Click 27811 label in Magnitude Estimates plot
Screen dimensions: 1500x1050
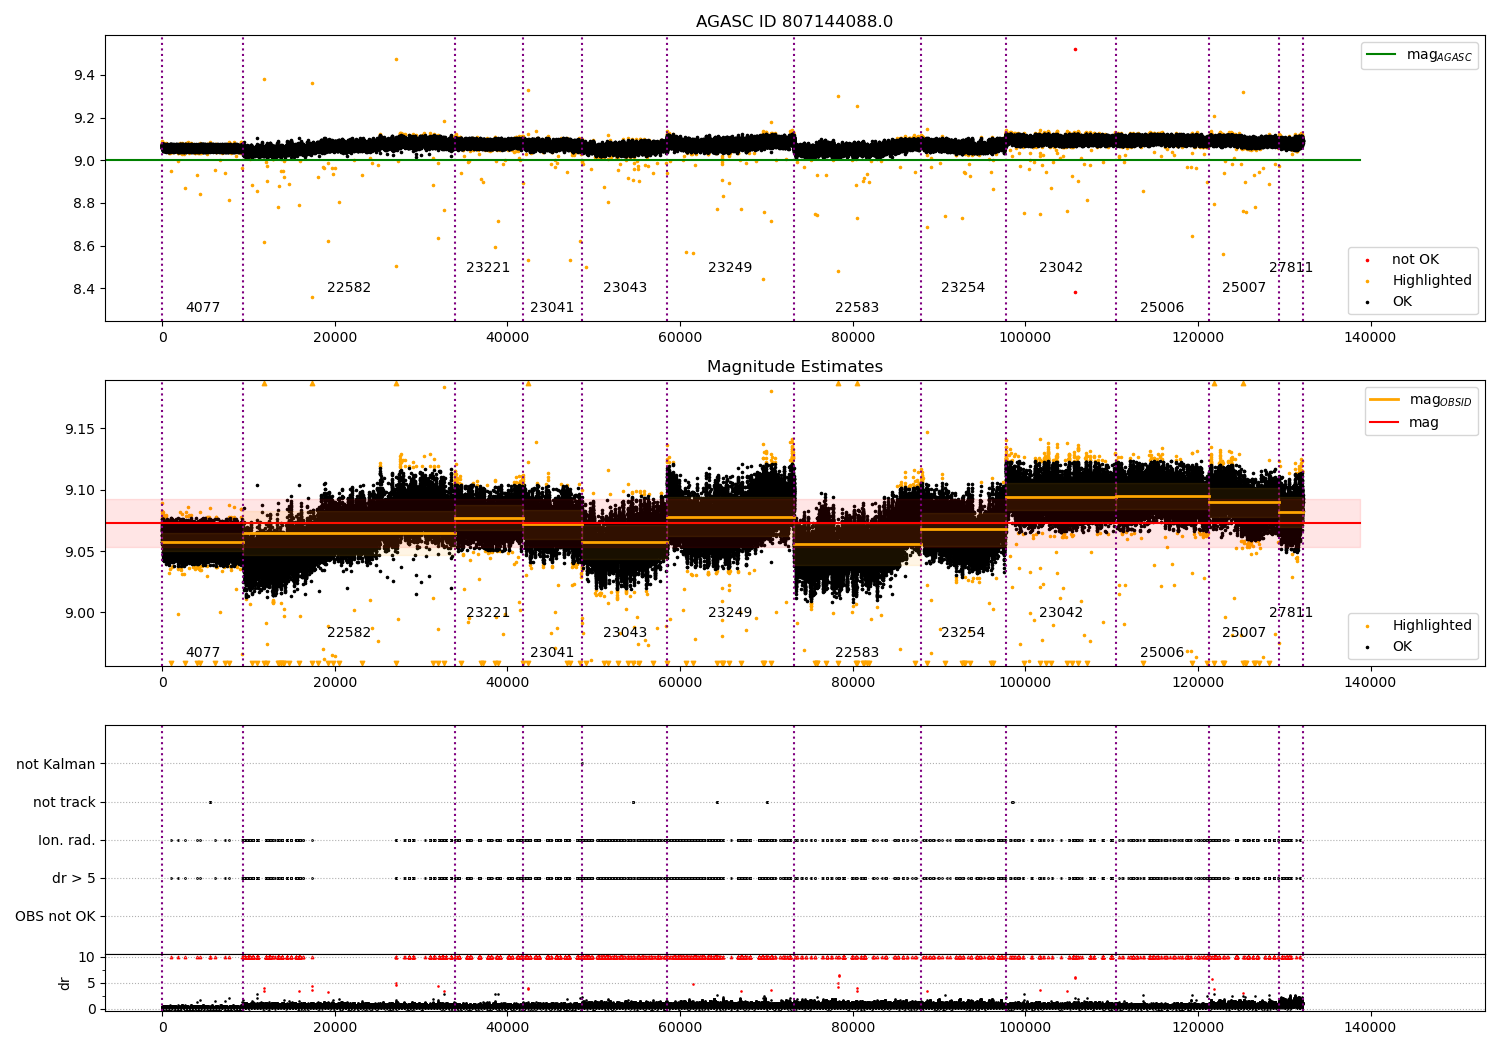[1291, 612]
